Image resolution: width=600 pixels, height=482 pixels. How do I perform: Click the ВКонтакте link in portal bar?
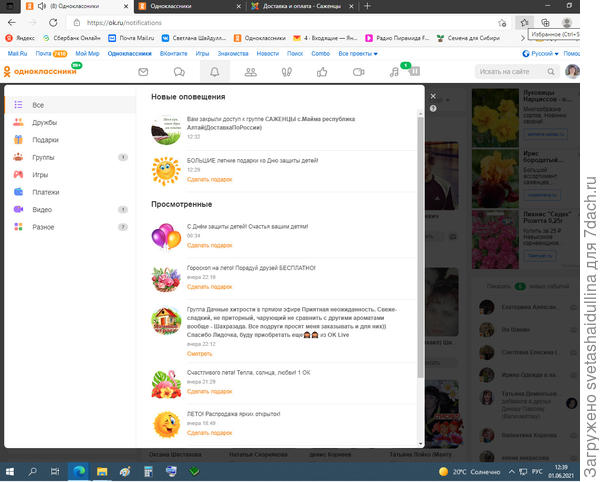pos(173,54)
